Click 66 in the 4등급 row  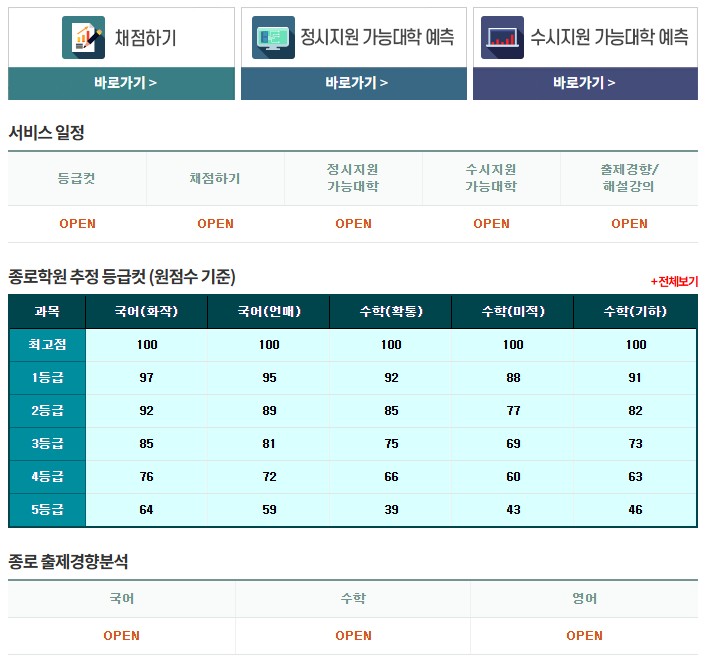click(x=391, y=477)
